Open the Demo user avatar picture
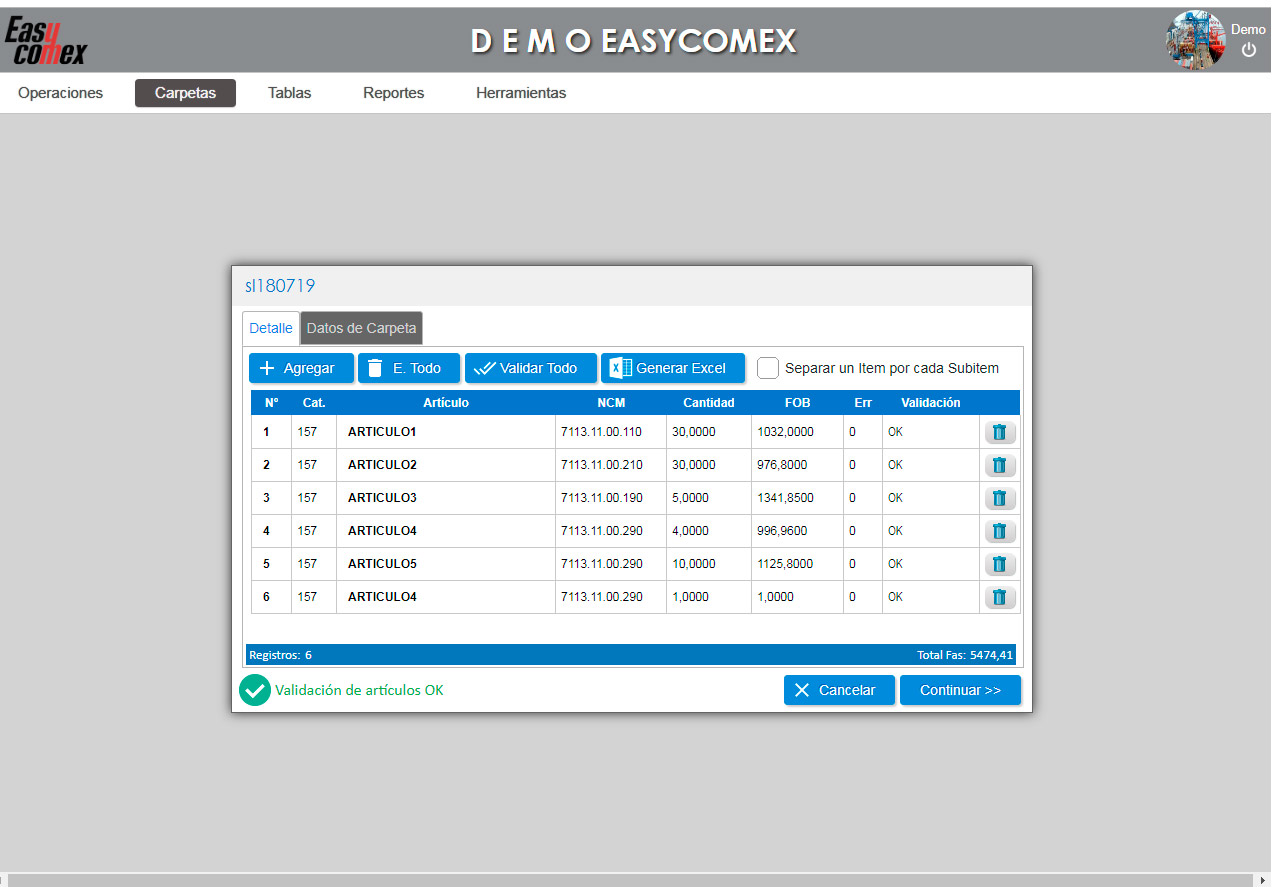The width and height of the screenshot is (1273, 887). (1196, 40)
